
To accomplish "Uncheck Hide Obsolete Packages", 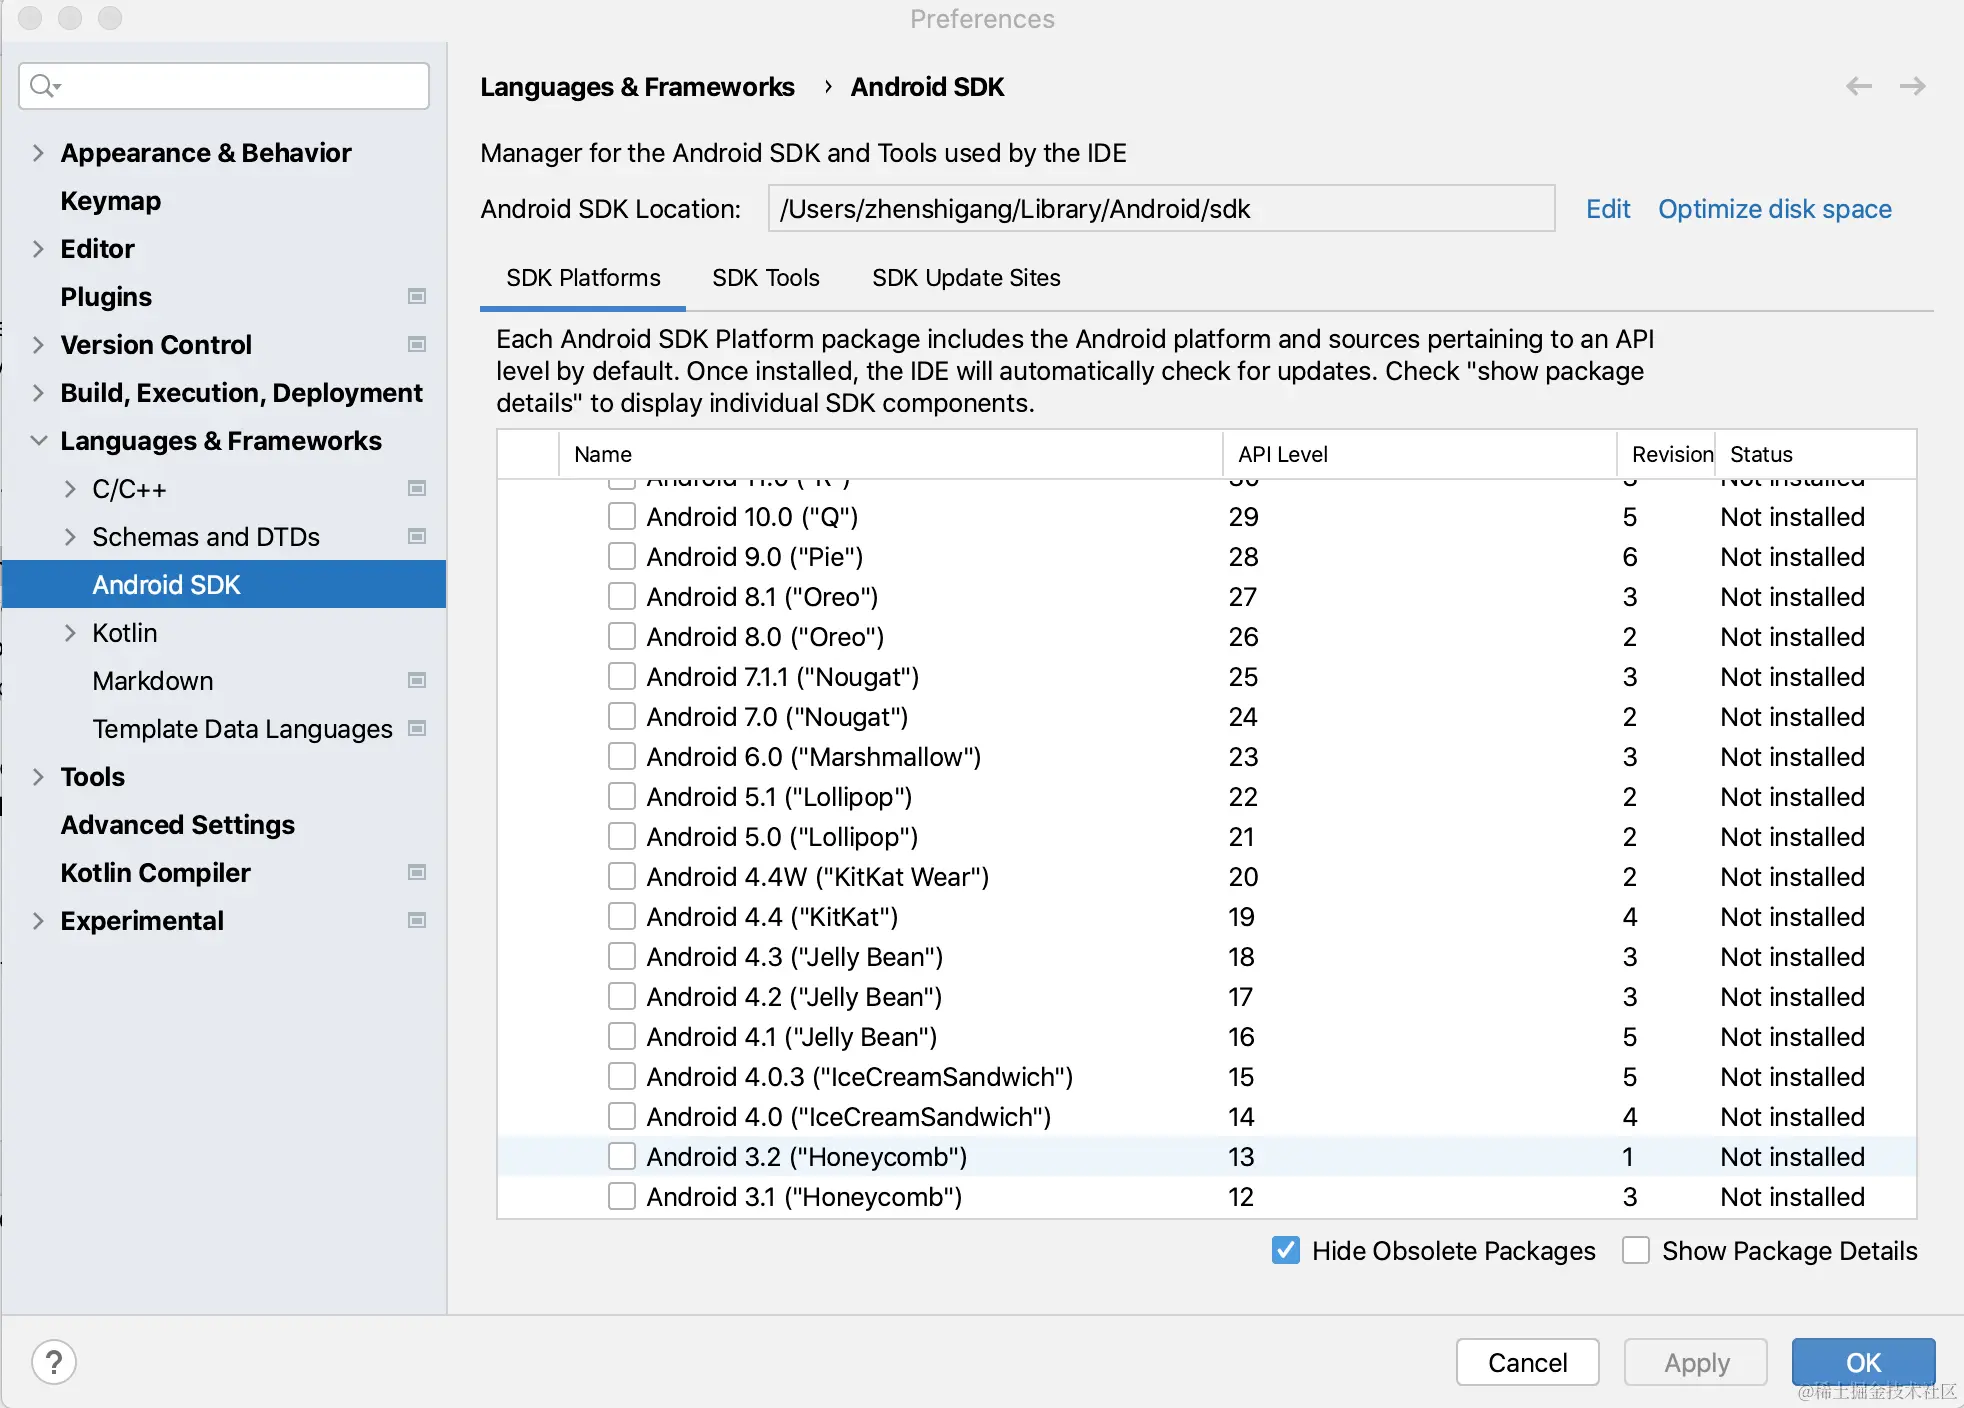I will 1286,1251.
